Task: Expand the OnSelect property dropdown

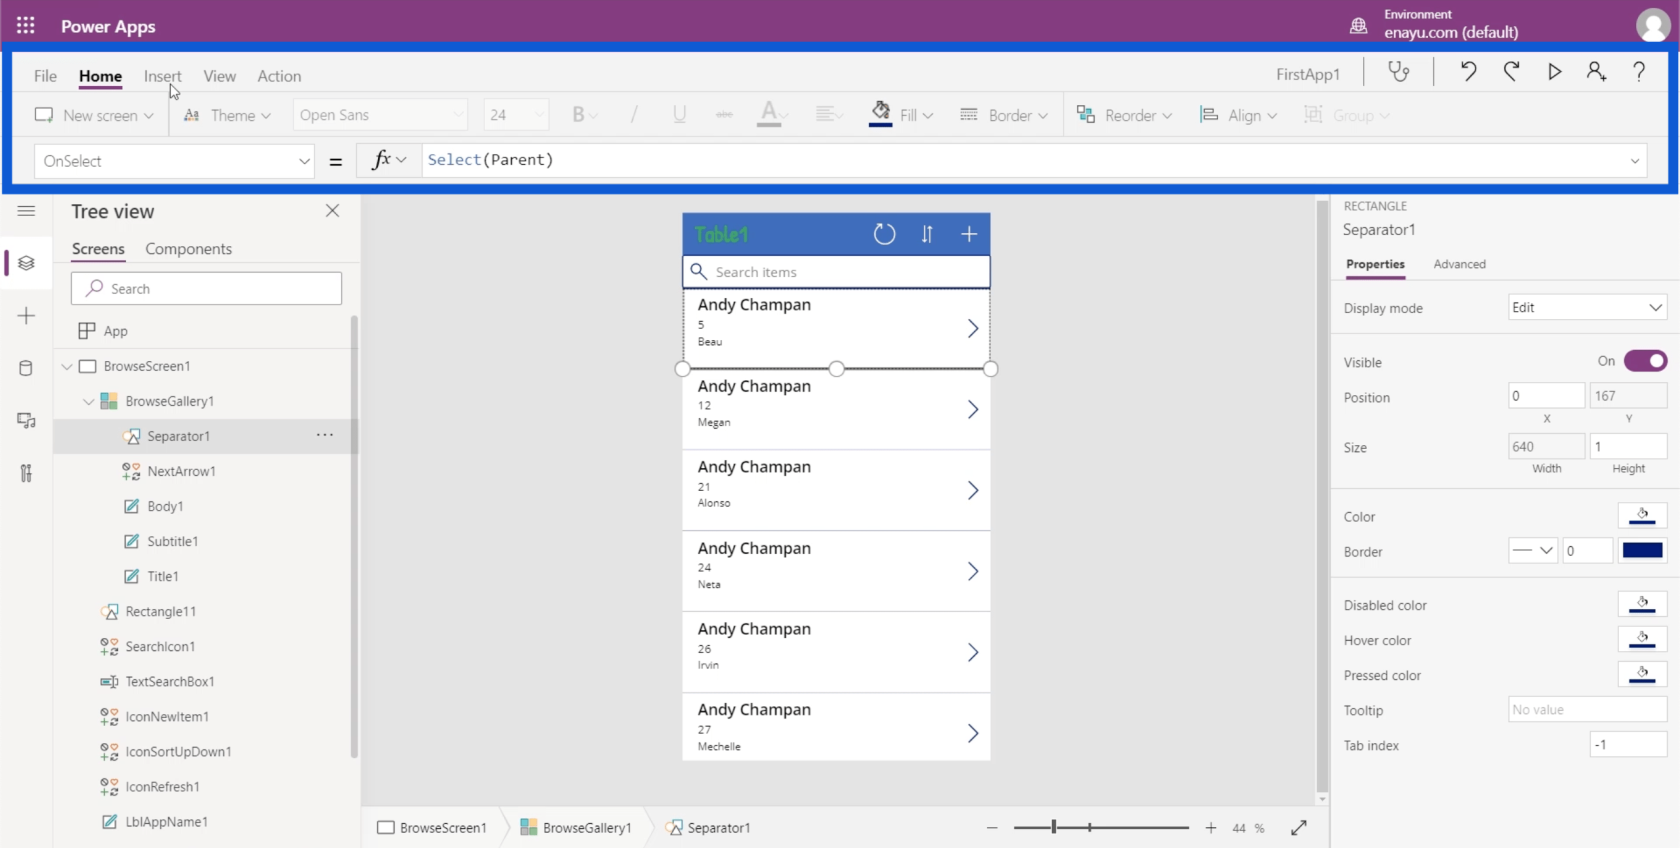Action: [x=304, y=161]
